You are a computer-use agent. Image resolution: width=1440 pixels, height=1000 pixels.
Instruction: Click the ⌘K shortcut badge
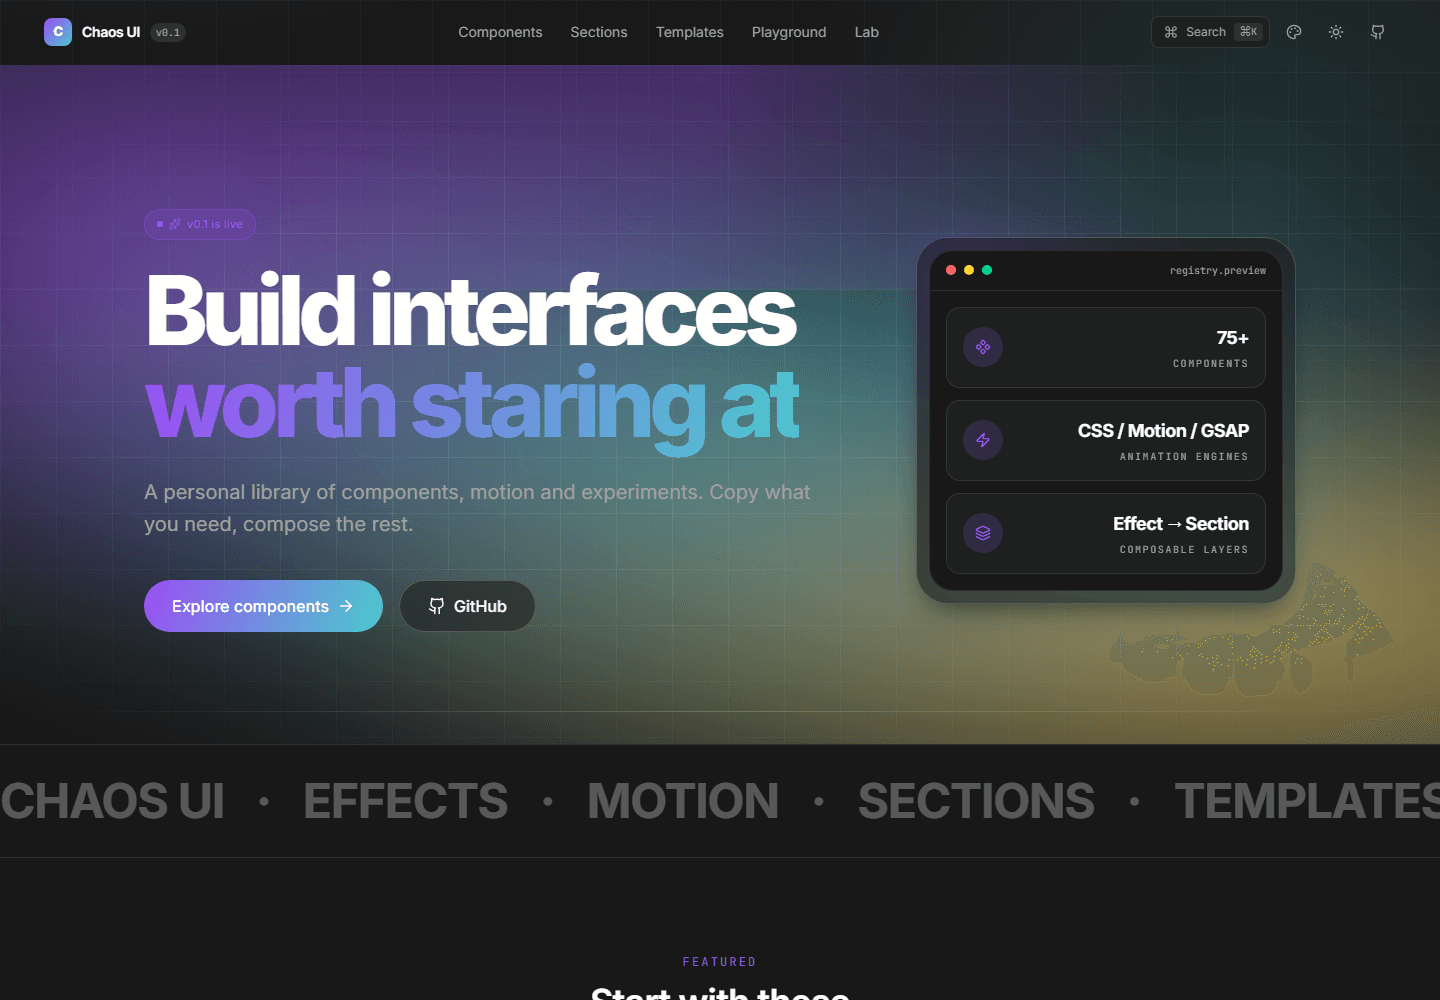pos(1248,32)
